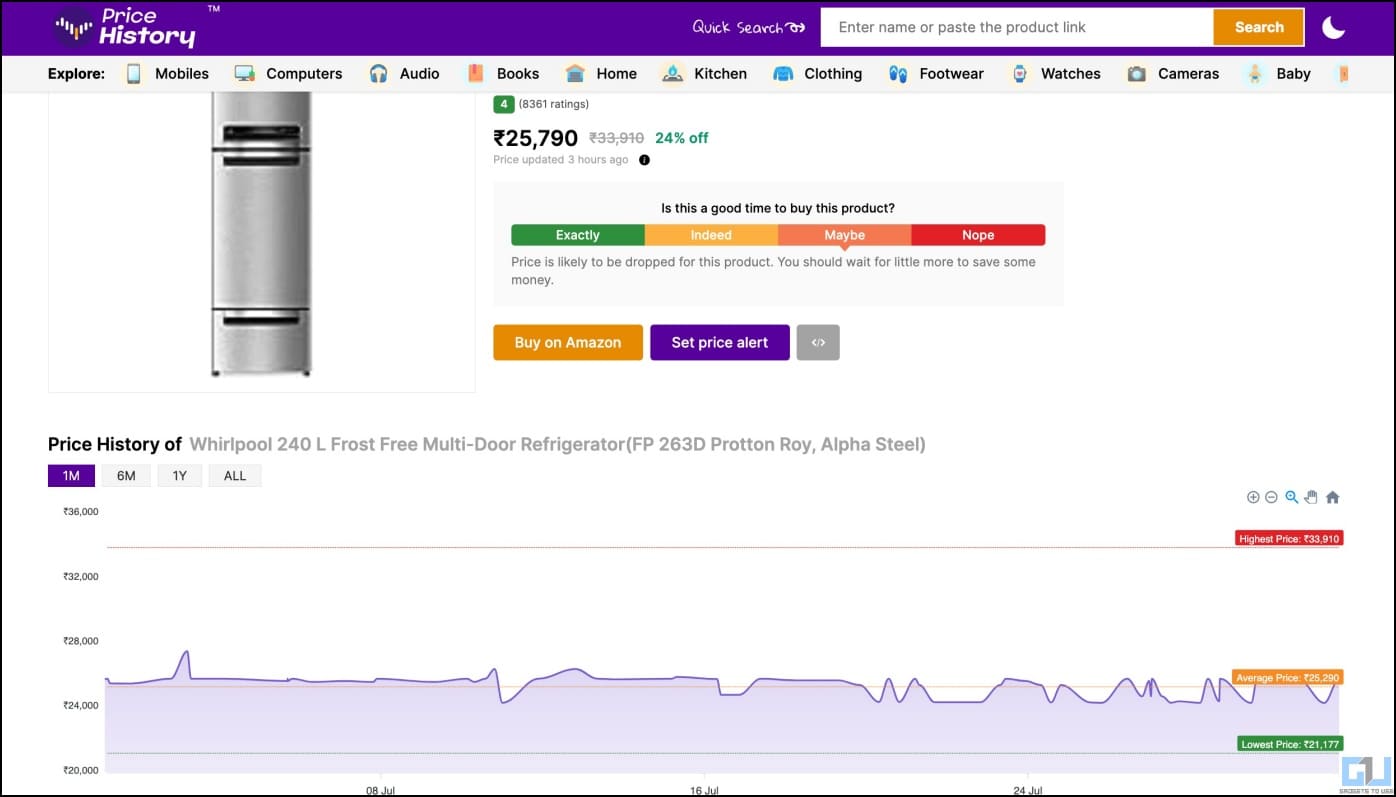Open the Baby category
Viewport: 1396px width, 797px height.
1293,74
